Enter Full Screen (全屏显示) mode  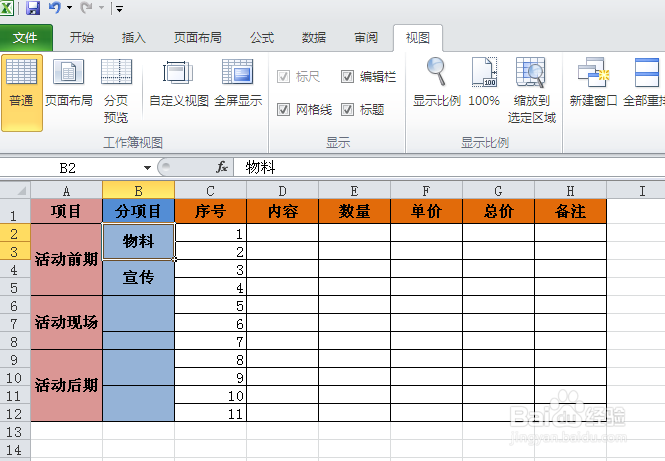(x=238, y=84)
